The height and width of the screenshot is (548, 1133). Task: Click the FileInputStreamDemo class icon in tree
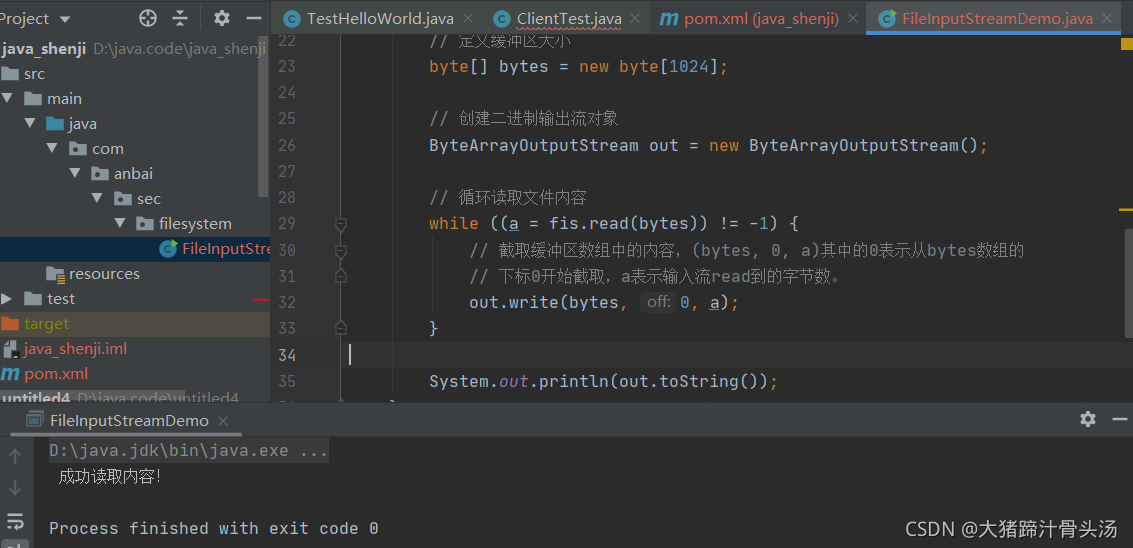pyautogui.click(x=168, y=249)
